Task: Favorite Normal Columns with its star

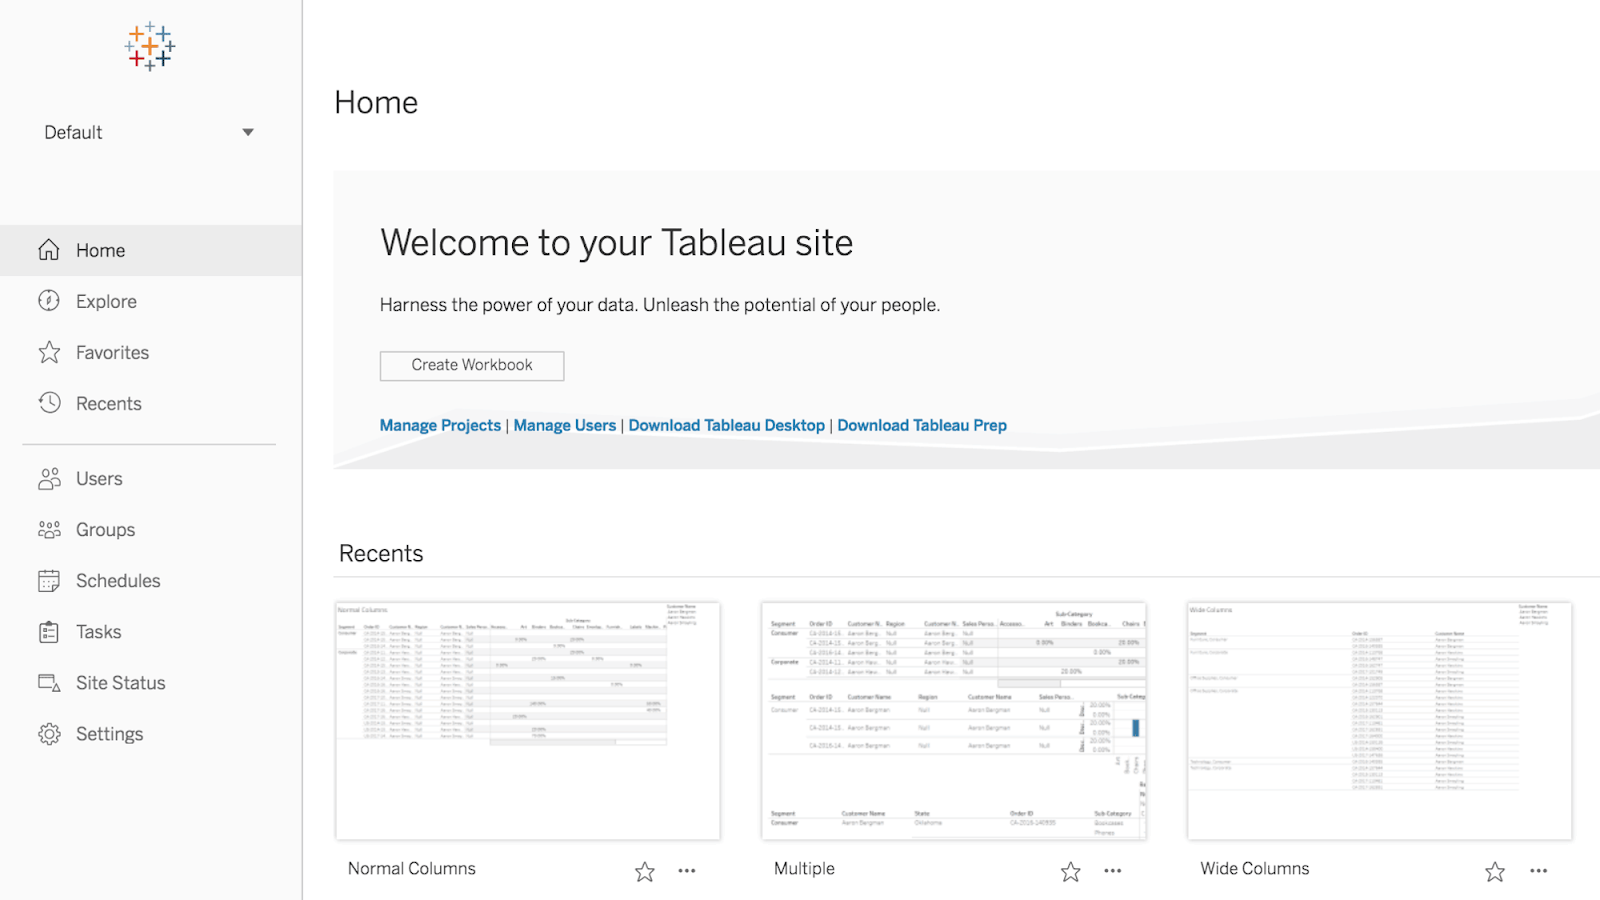Action: coord(645,872)
